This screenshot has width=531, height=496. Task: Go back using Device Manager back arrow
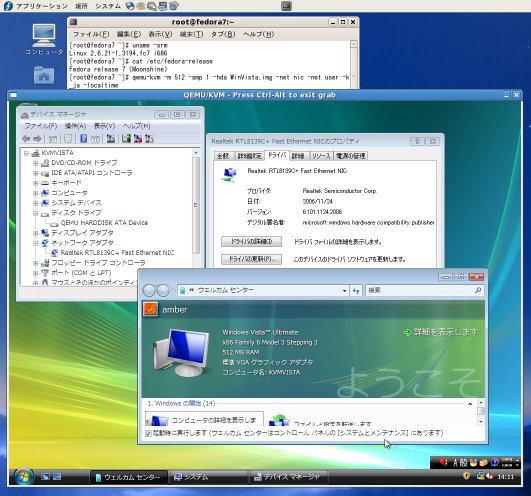pyautogui.click(x=26, y=138)
